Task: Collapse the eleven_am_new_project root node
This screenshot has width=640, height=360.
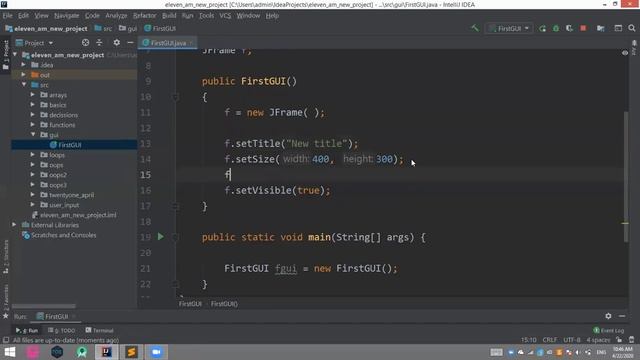Action: click(x=15, y=55)
